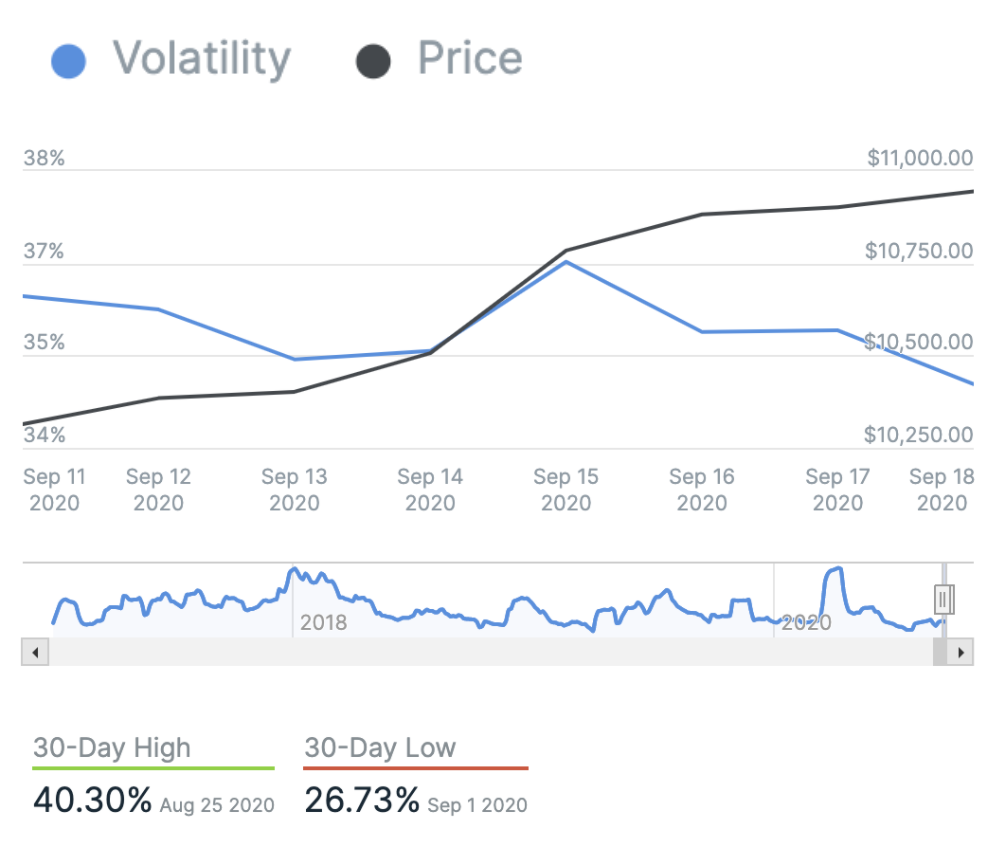Screen dimensions: 992x850
Task: Click the Sep 13 2020 axis label
Action: [x=294, y=489]
